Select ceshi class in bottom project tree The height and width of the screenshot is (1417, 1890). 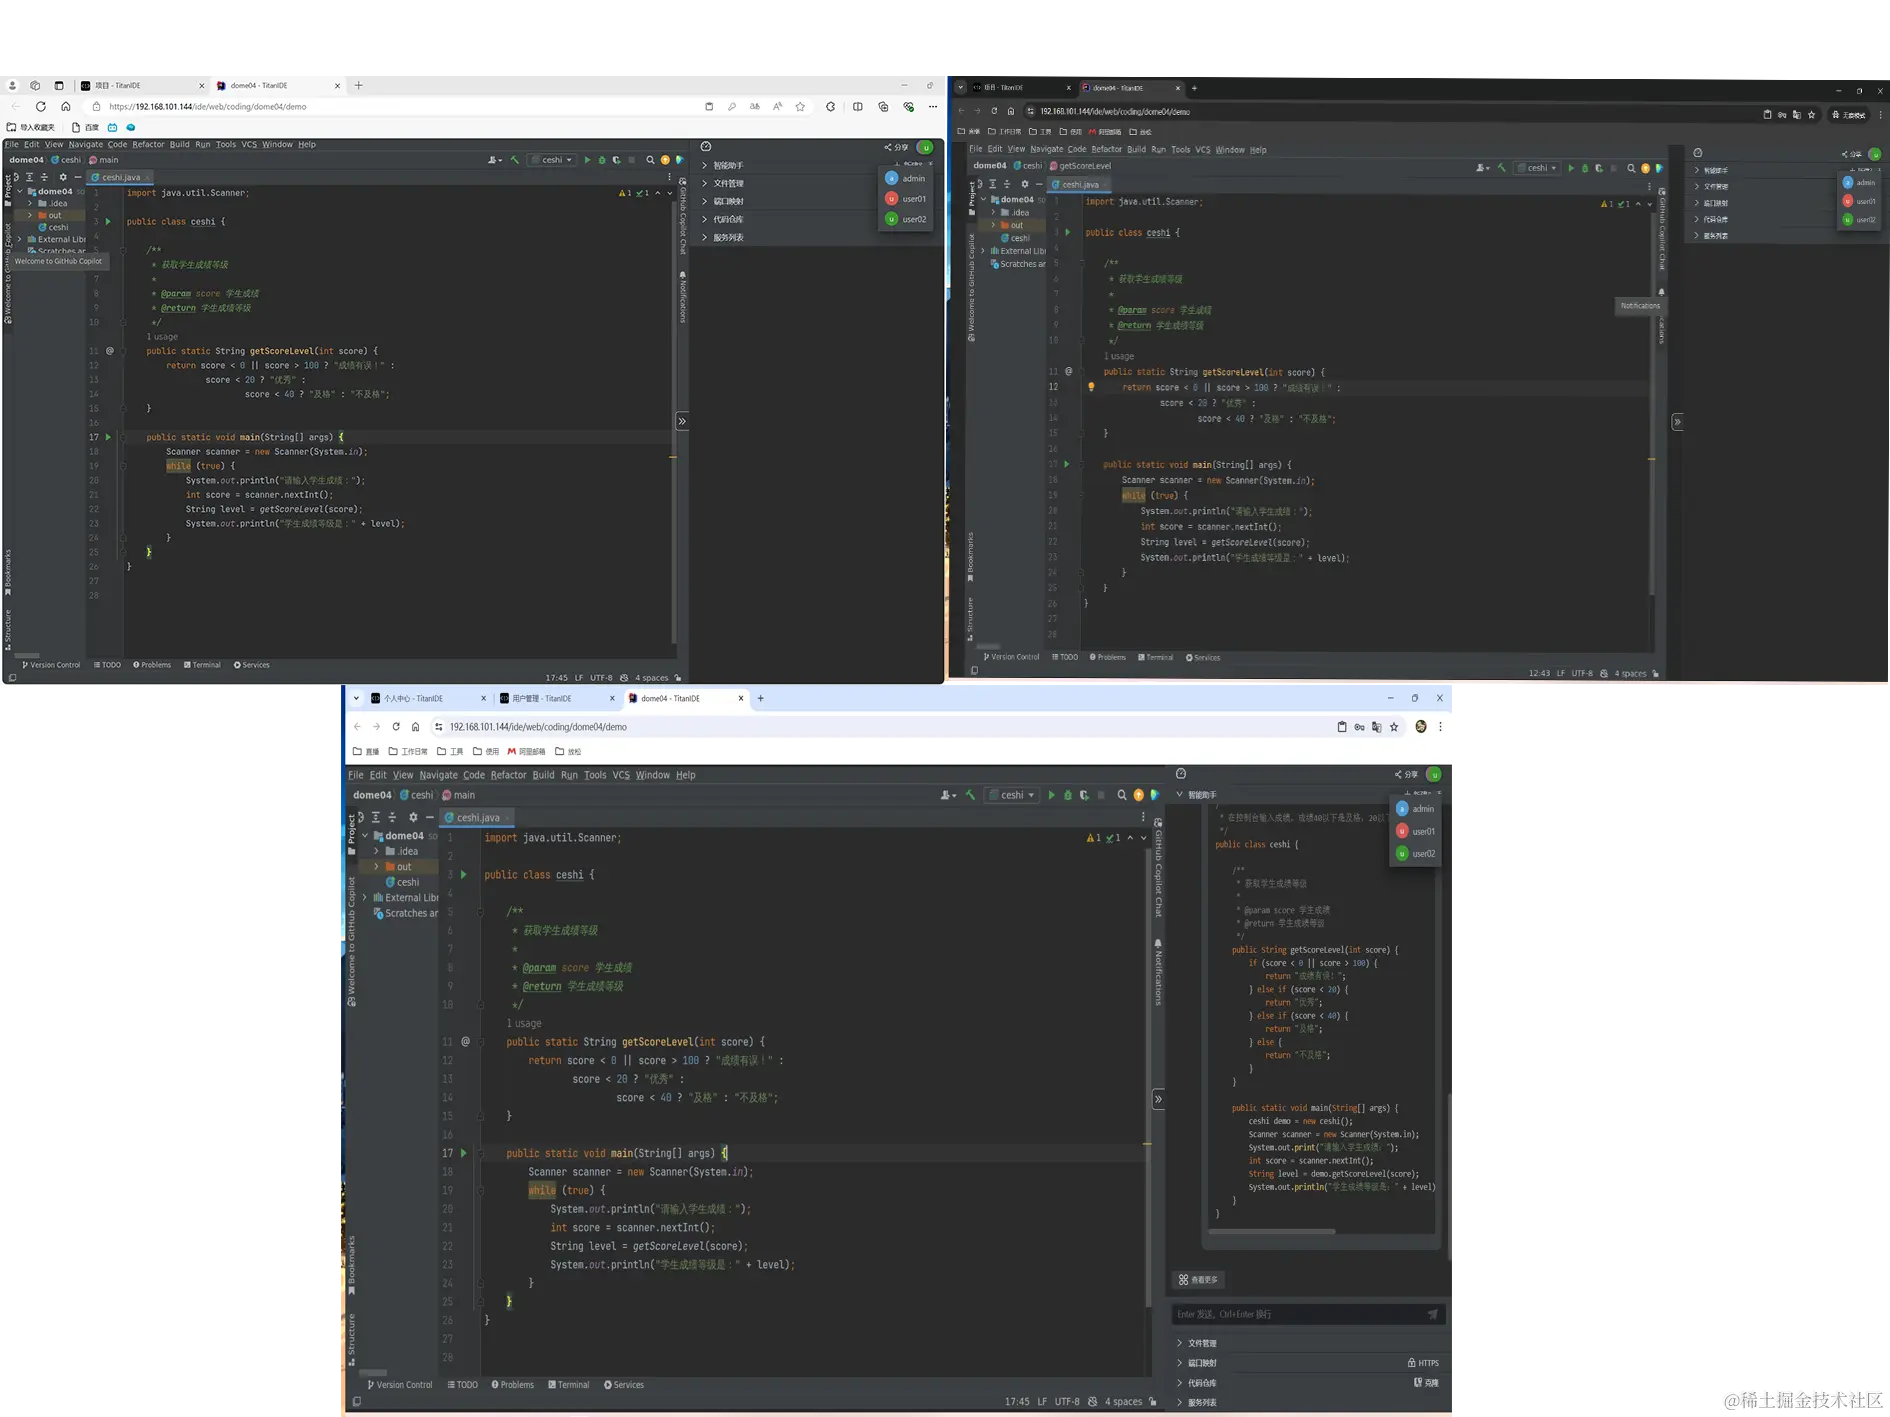402,882
